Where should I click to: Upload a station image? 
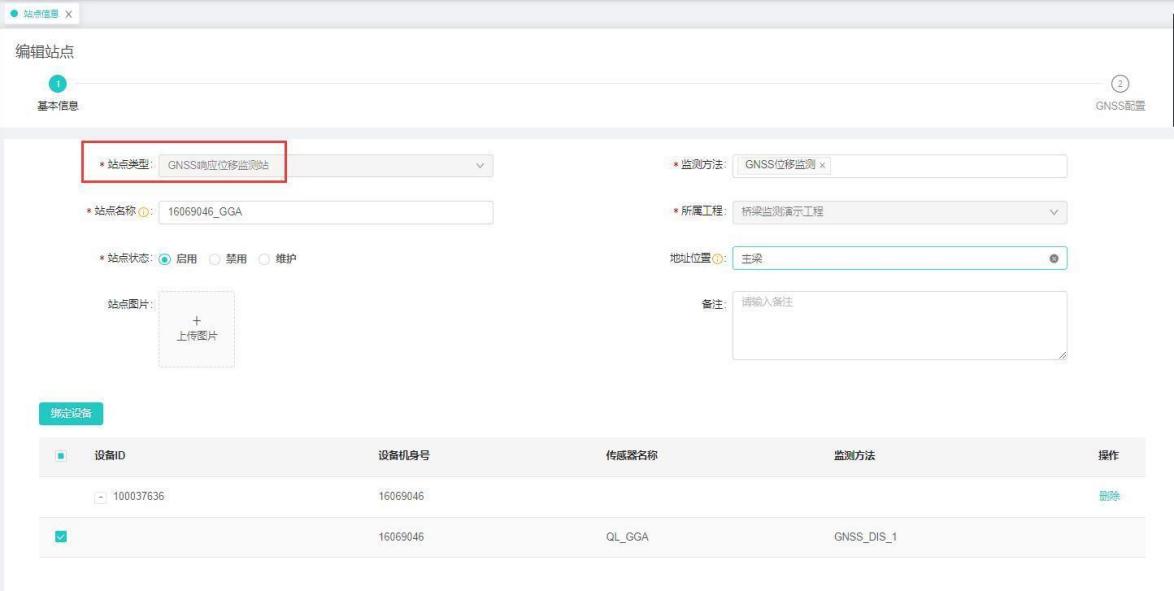click(x=197, y=329)
